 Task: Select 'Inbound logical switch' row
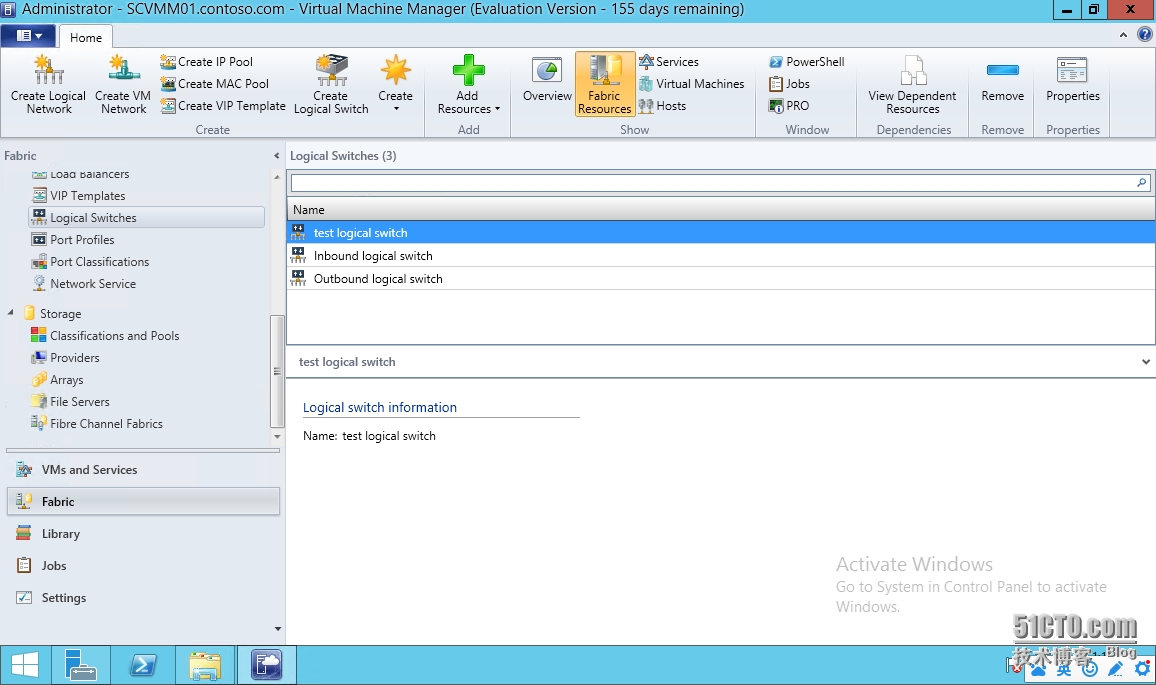[x=720, y=256]
